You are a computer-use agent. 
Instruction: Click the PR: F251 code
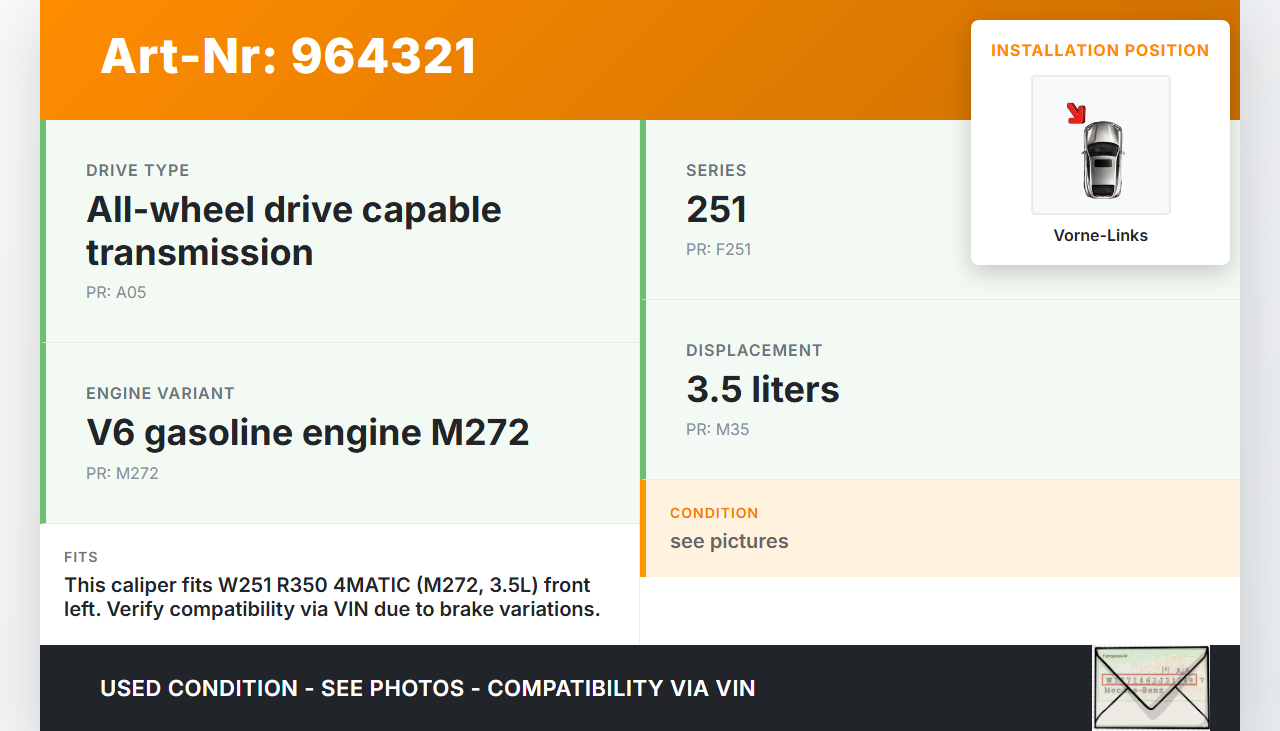(x=718, y=250)
